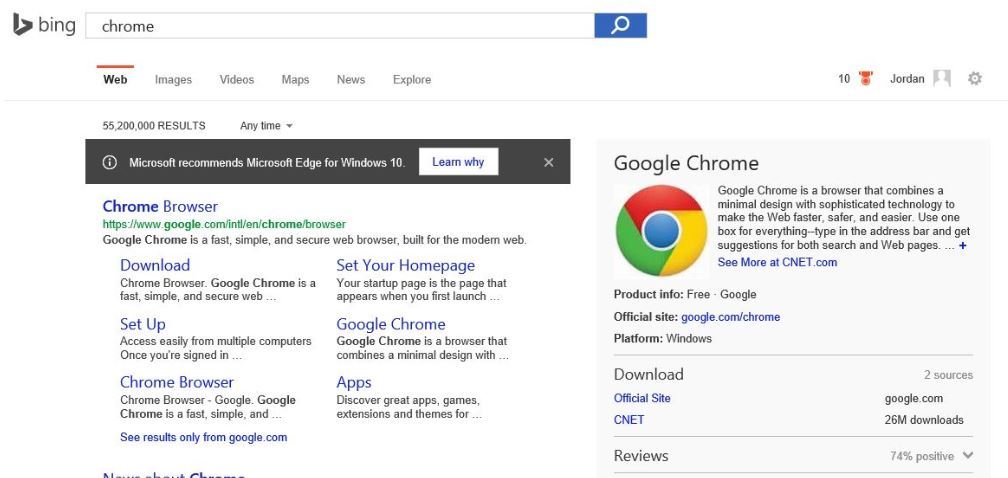Open the settings gear icon
Image resolution: width=1008 pixels, height=478 pixels.
coord(975,79)
